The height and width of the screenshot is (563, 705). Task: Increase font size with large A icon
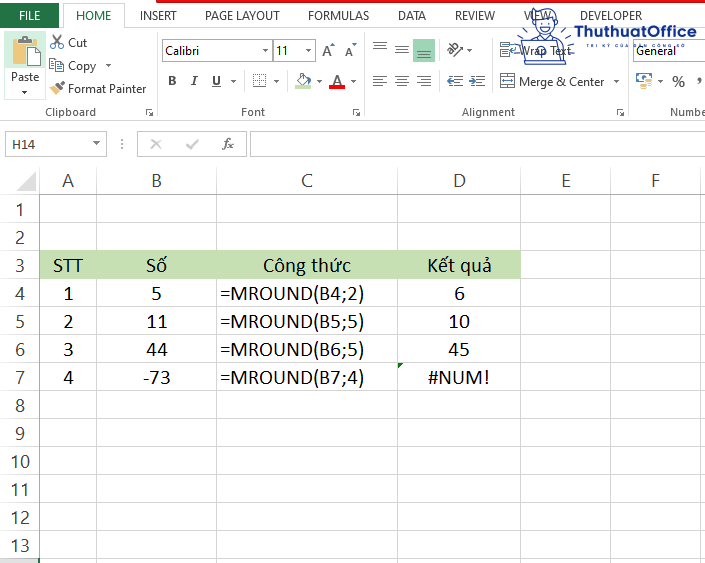[x=328, y=50]
